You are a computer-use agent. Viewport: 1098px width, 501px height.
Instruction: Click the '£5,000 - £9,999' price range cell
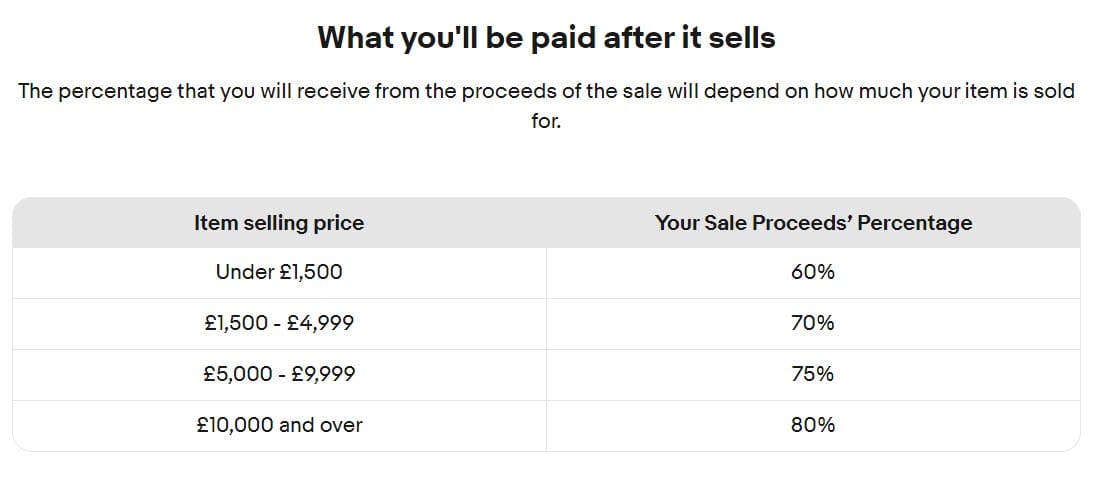pos(279,374)
